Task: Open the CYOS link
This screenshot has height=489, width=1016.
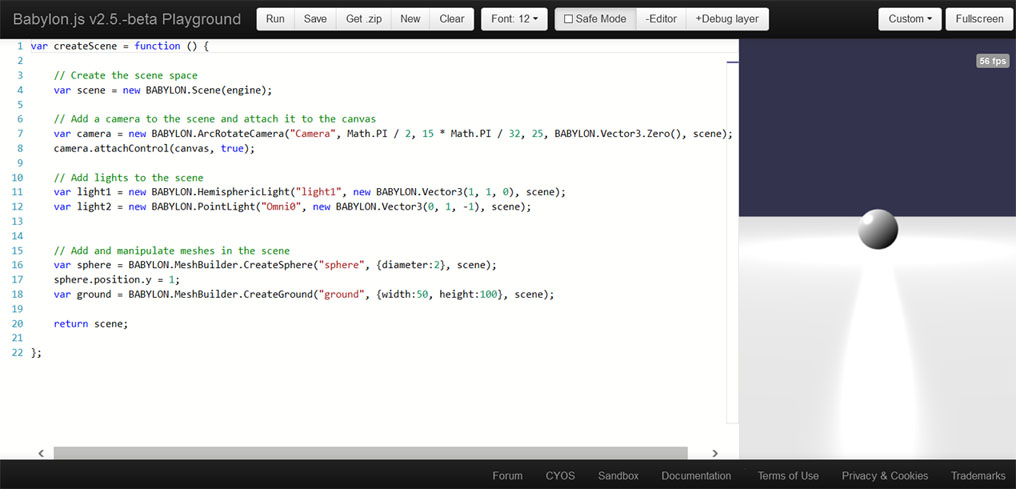Action: pyautogui.click(x=560, y=475)
